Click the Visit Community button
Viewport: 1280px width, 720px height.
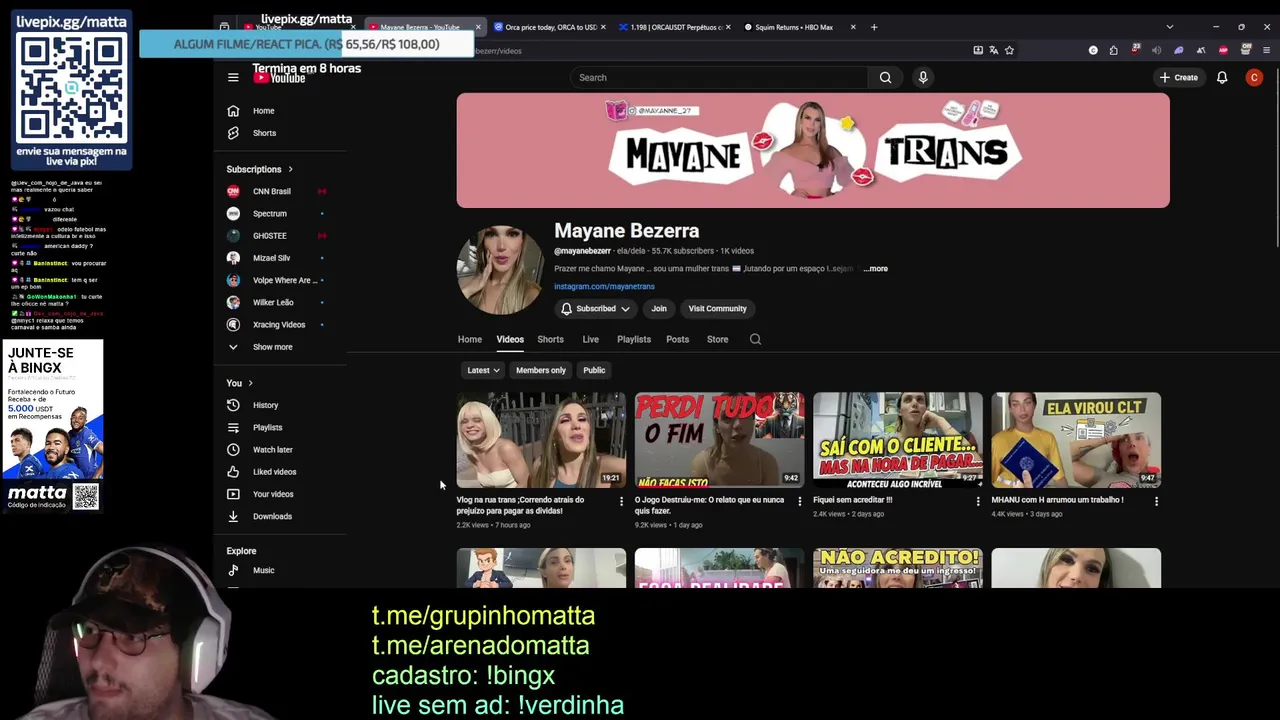717,309
